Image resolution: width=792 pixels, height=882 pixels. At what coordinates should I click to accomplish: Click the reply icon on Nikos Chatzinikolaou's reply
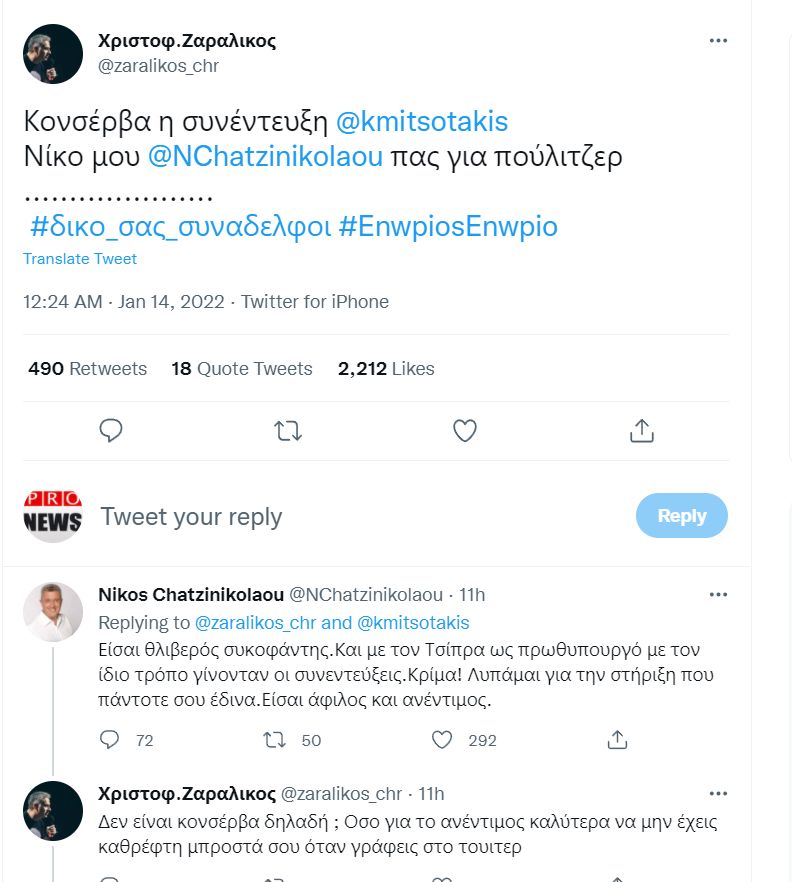[x=112, y=740]
